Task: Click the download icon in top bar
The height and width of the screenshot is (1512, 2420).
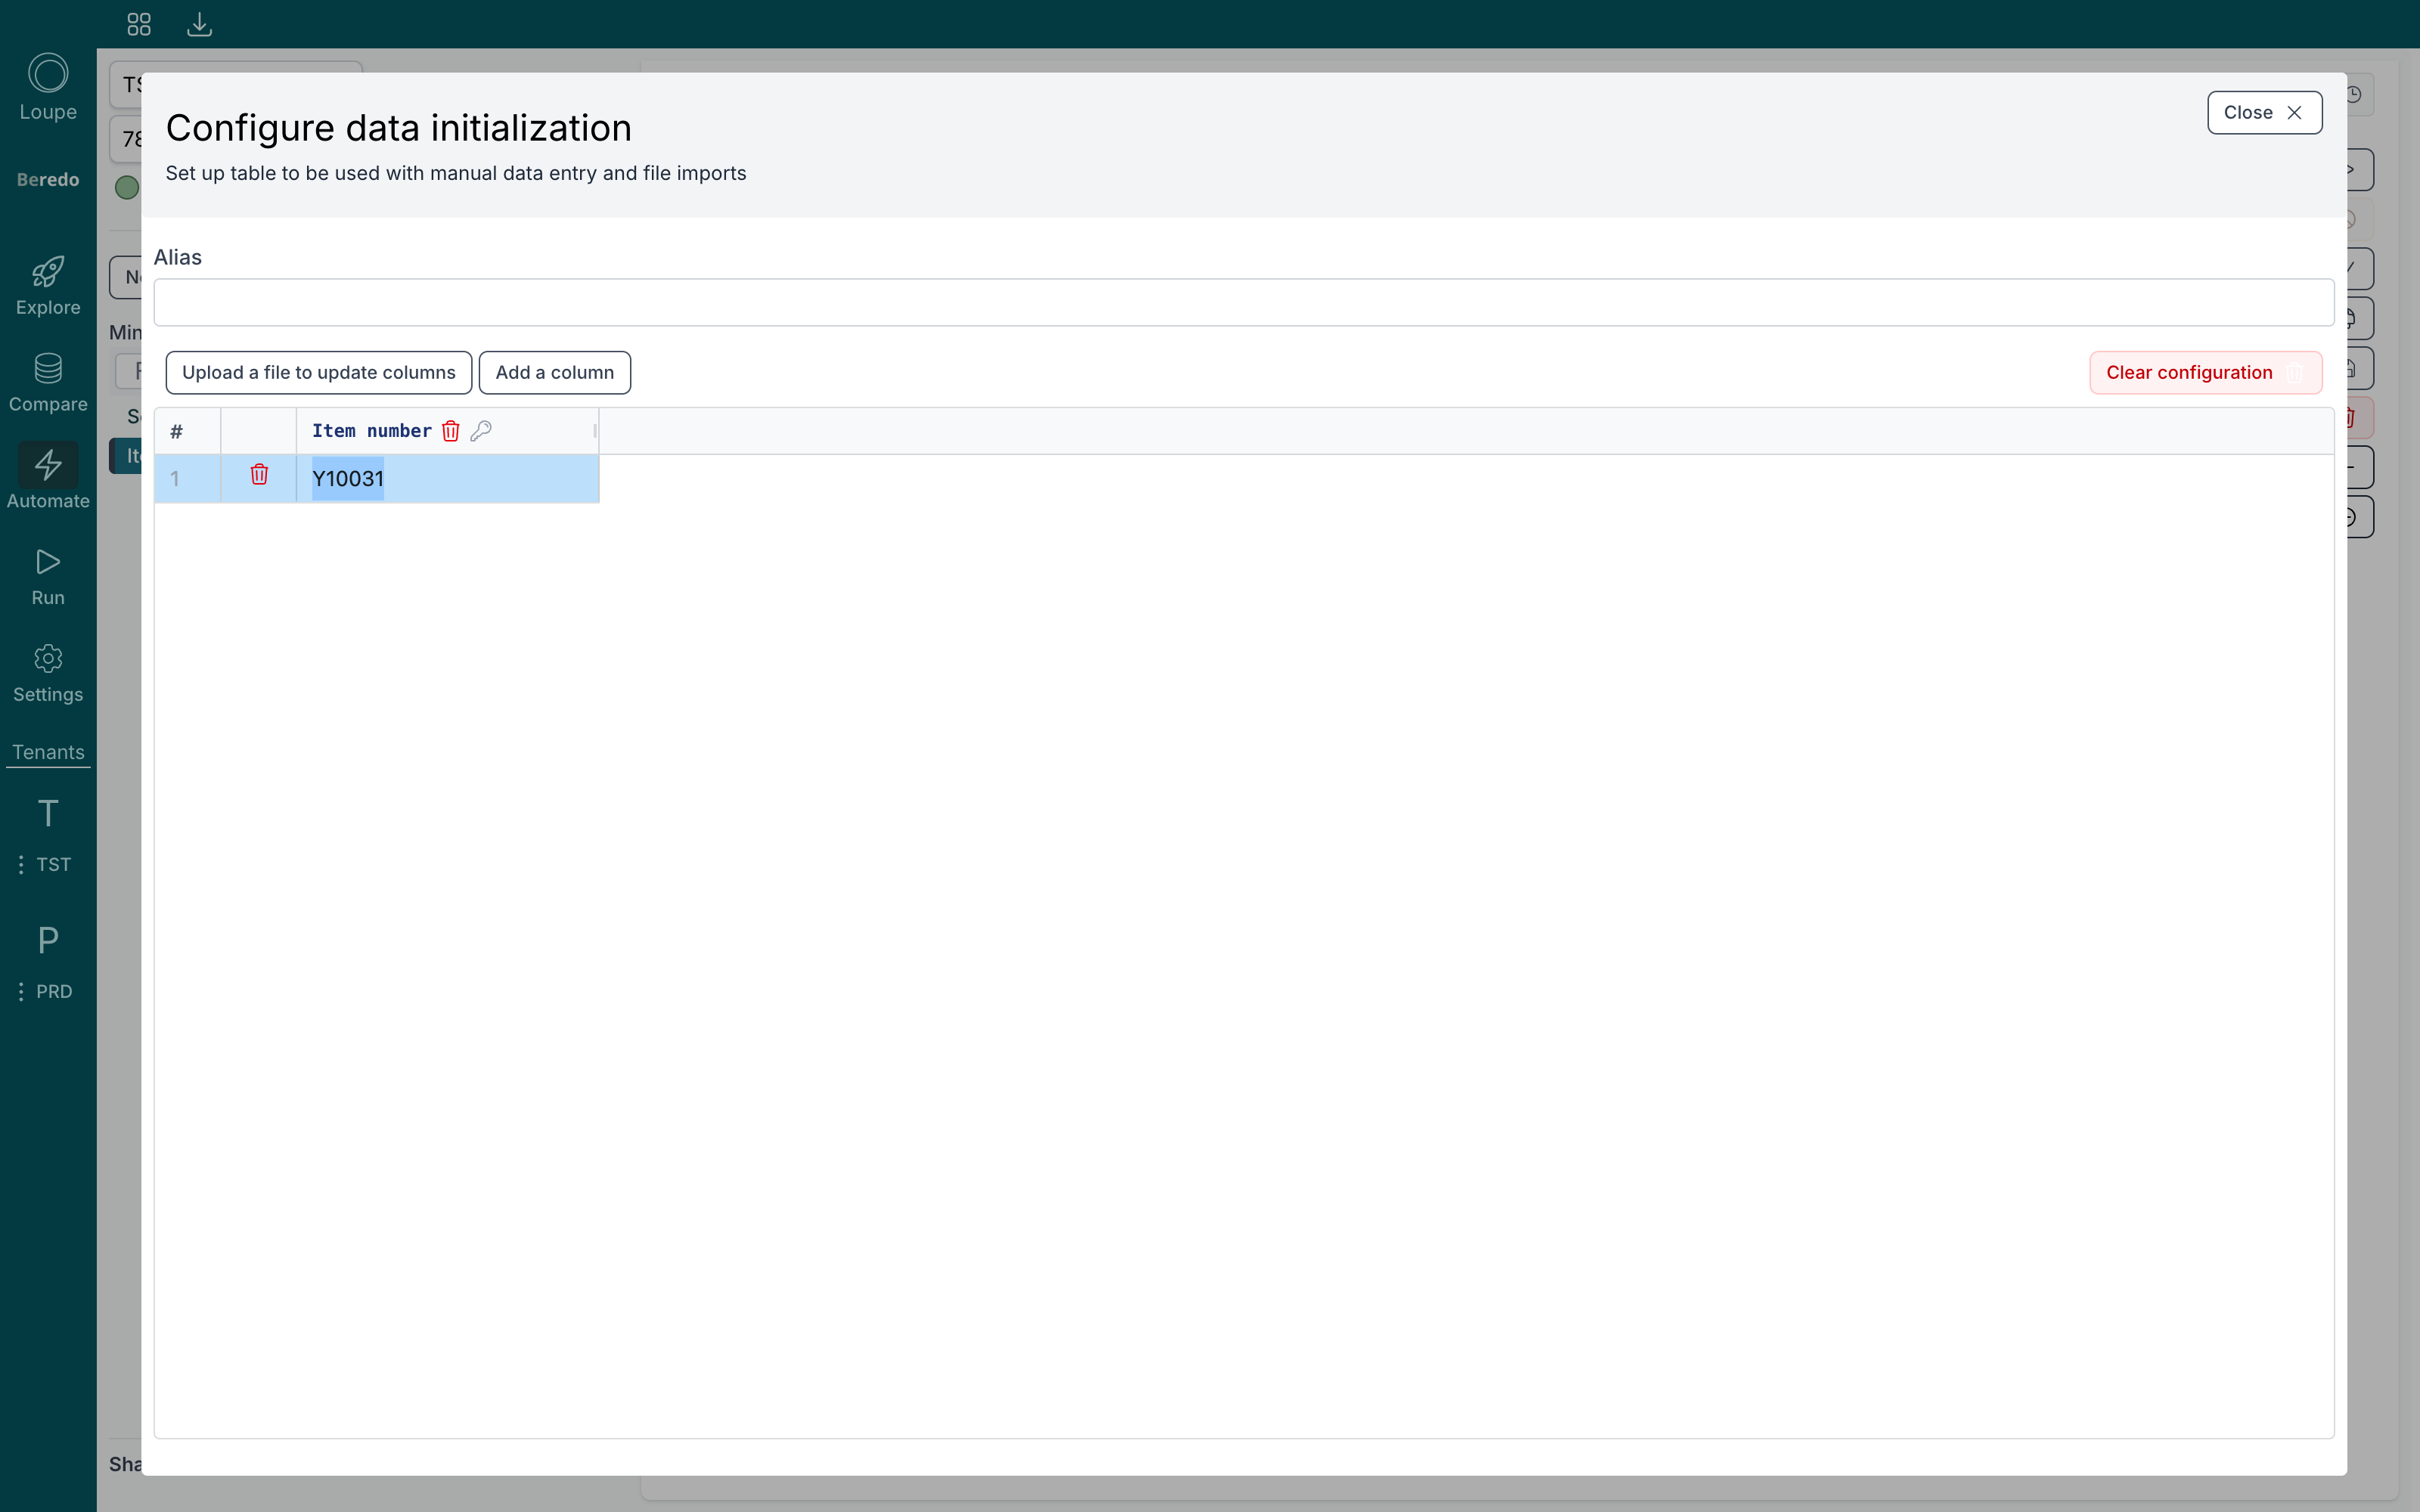Action: click(x=200, y=24)
